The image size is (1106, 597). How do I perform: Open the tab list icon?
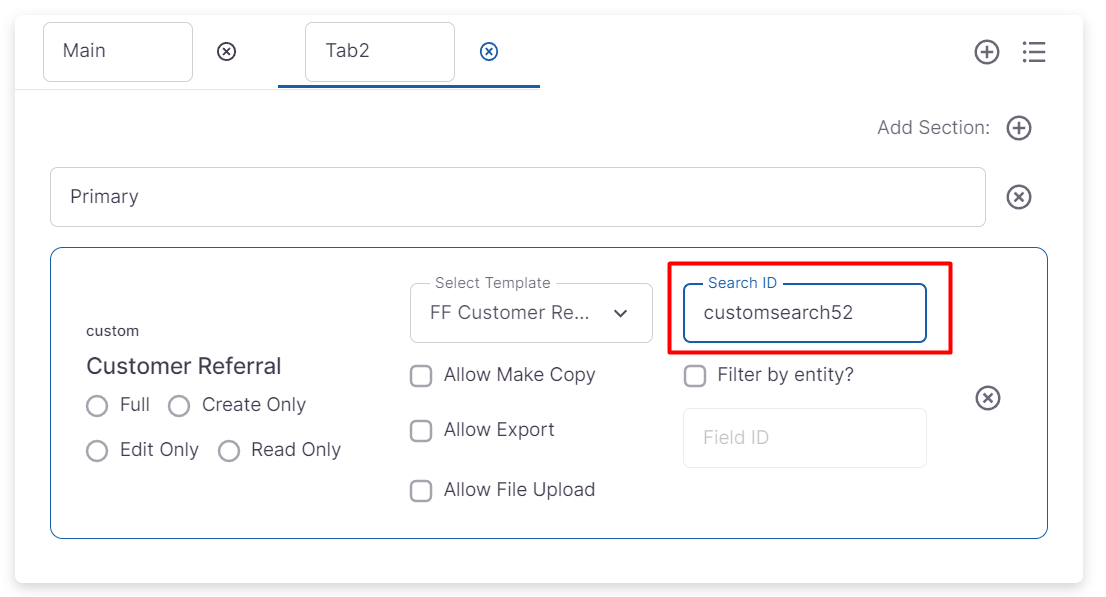click(1034, 52)
